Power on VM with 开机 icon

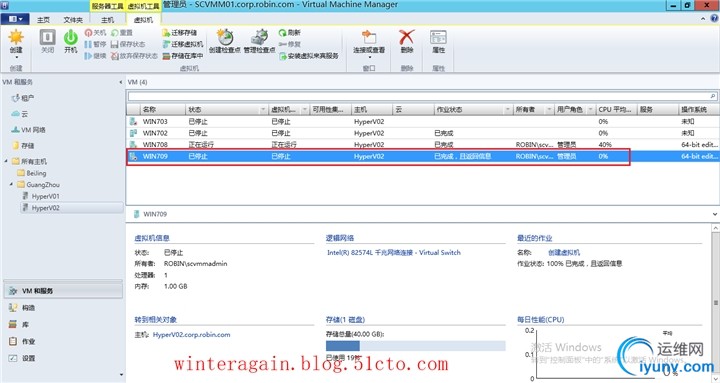71,38
